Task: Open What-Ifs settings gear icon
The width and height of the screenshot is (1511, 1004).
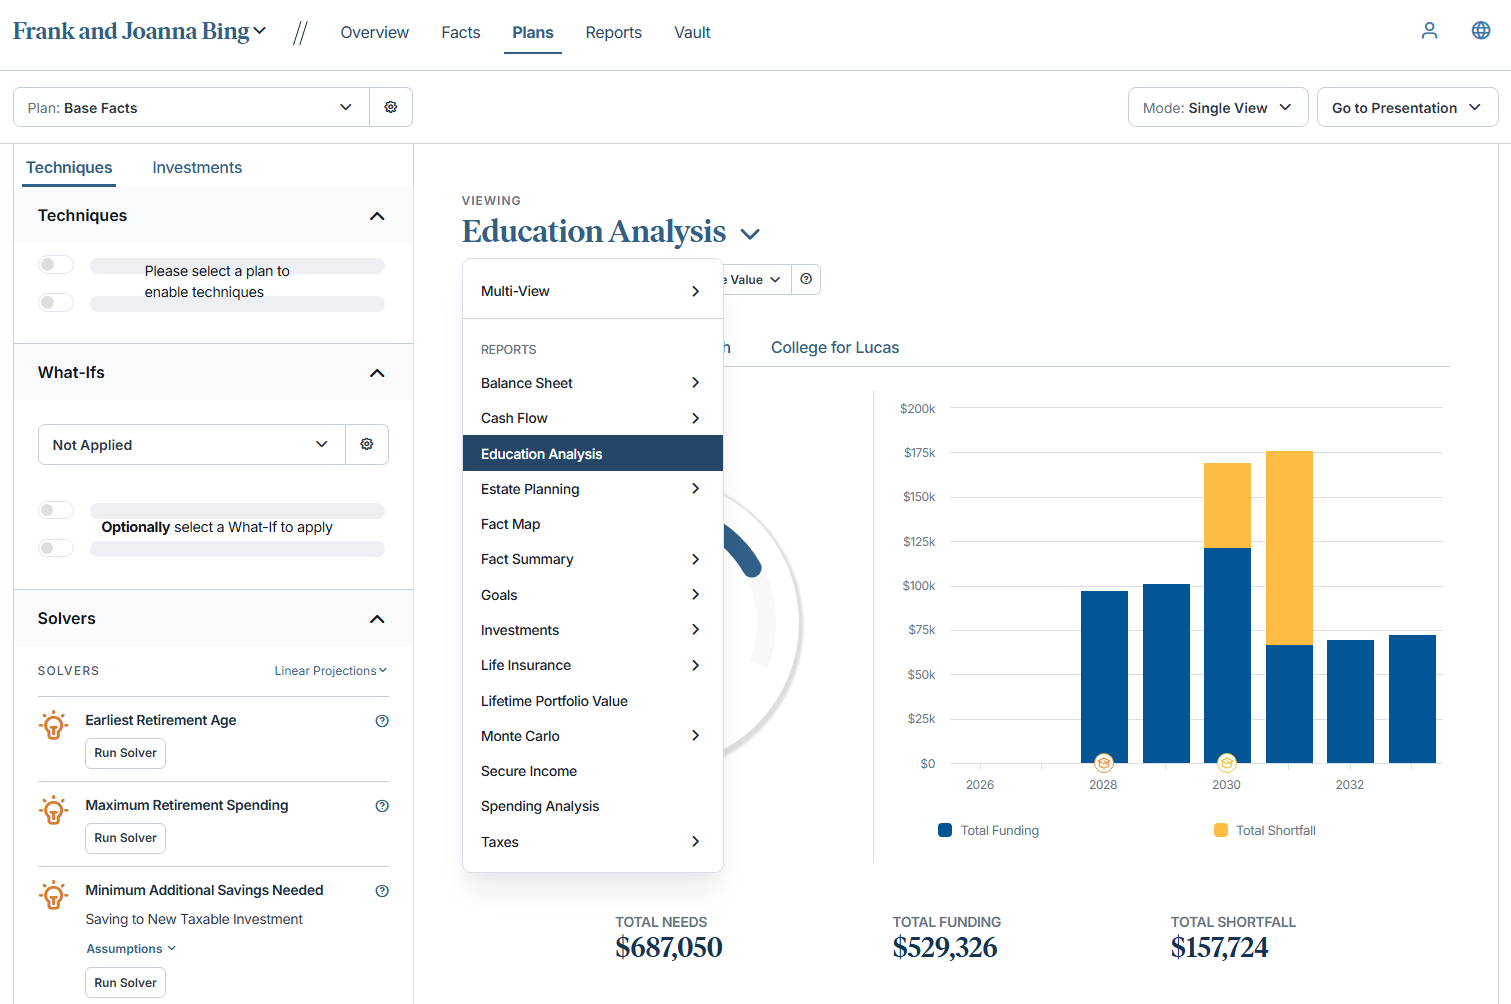Action: pyautogui.click(x=367, y=444)
